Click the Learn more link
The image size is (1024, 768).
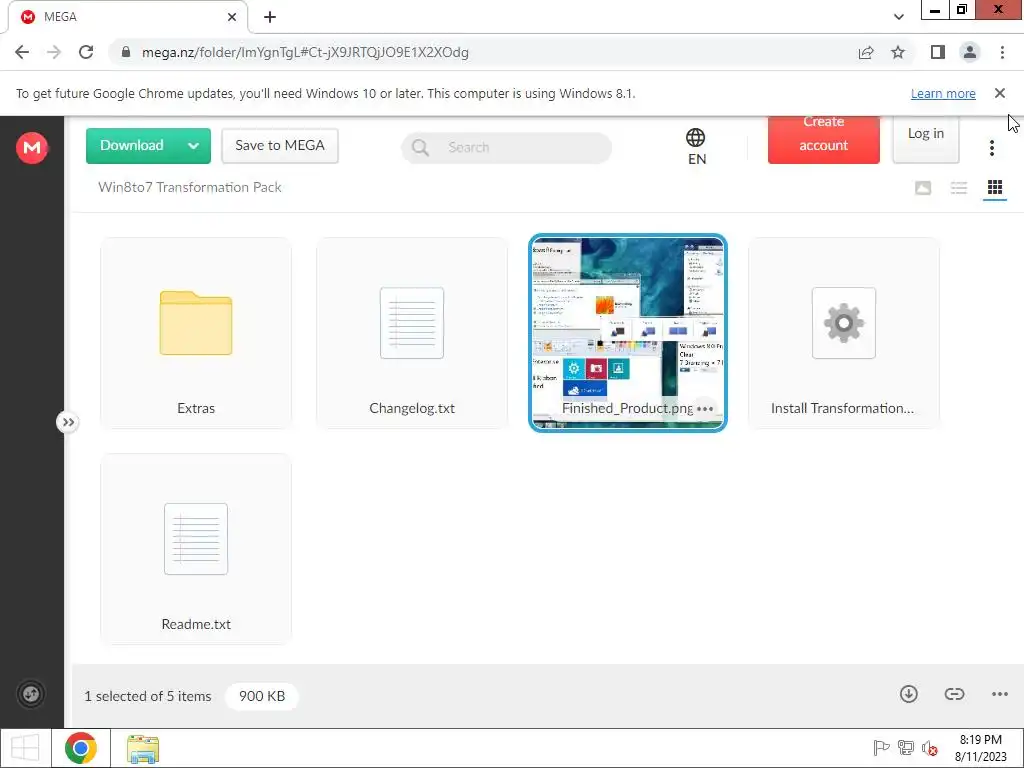click(943, 94)
